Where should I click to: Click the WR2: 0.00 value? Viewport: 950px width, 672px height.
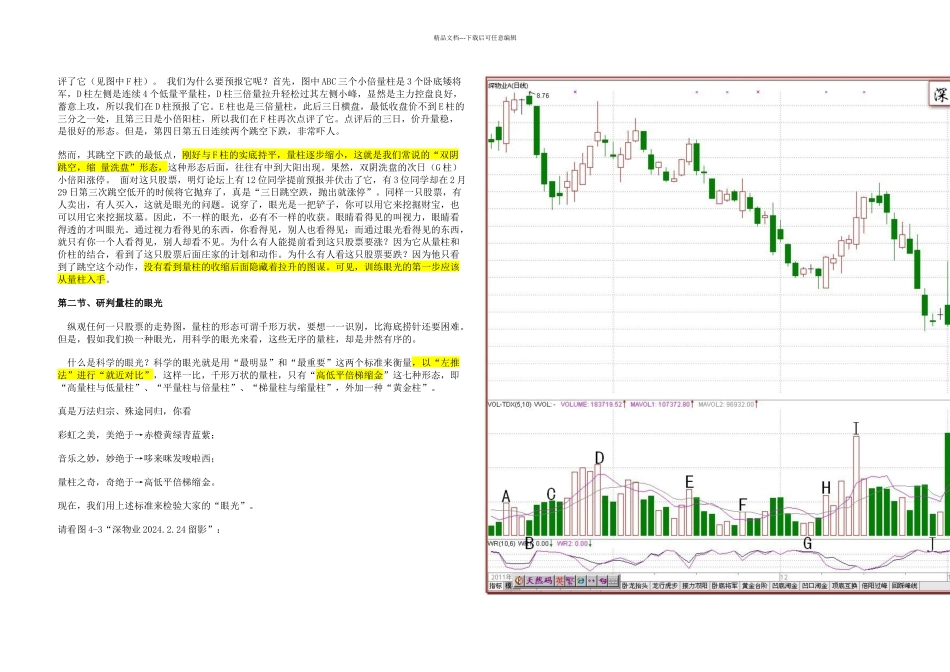click(x=573, y=544)
